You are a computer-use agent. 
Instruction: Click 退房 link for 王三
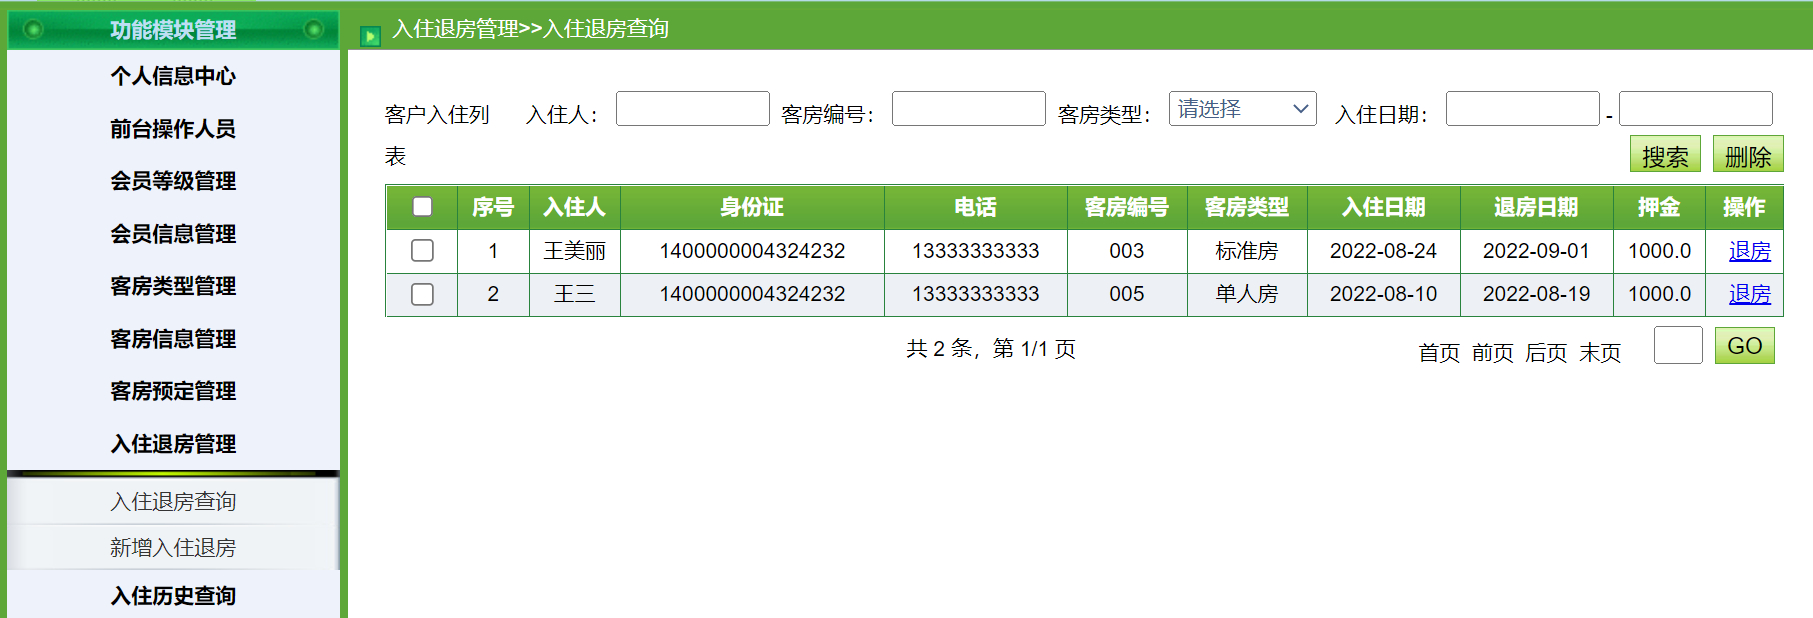tap(1749, 294)
